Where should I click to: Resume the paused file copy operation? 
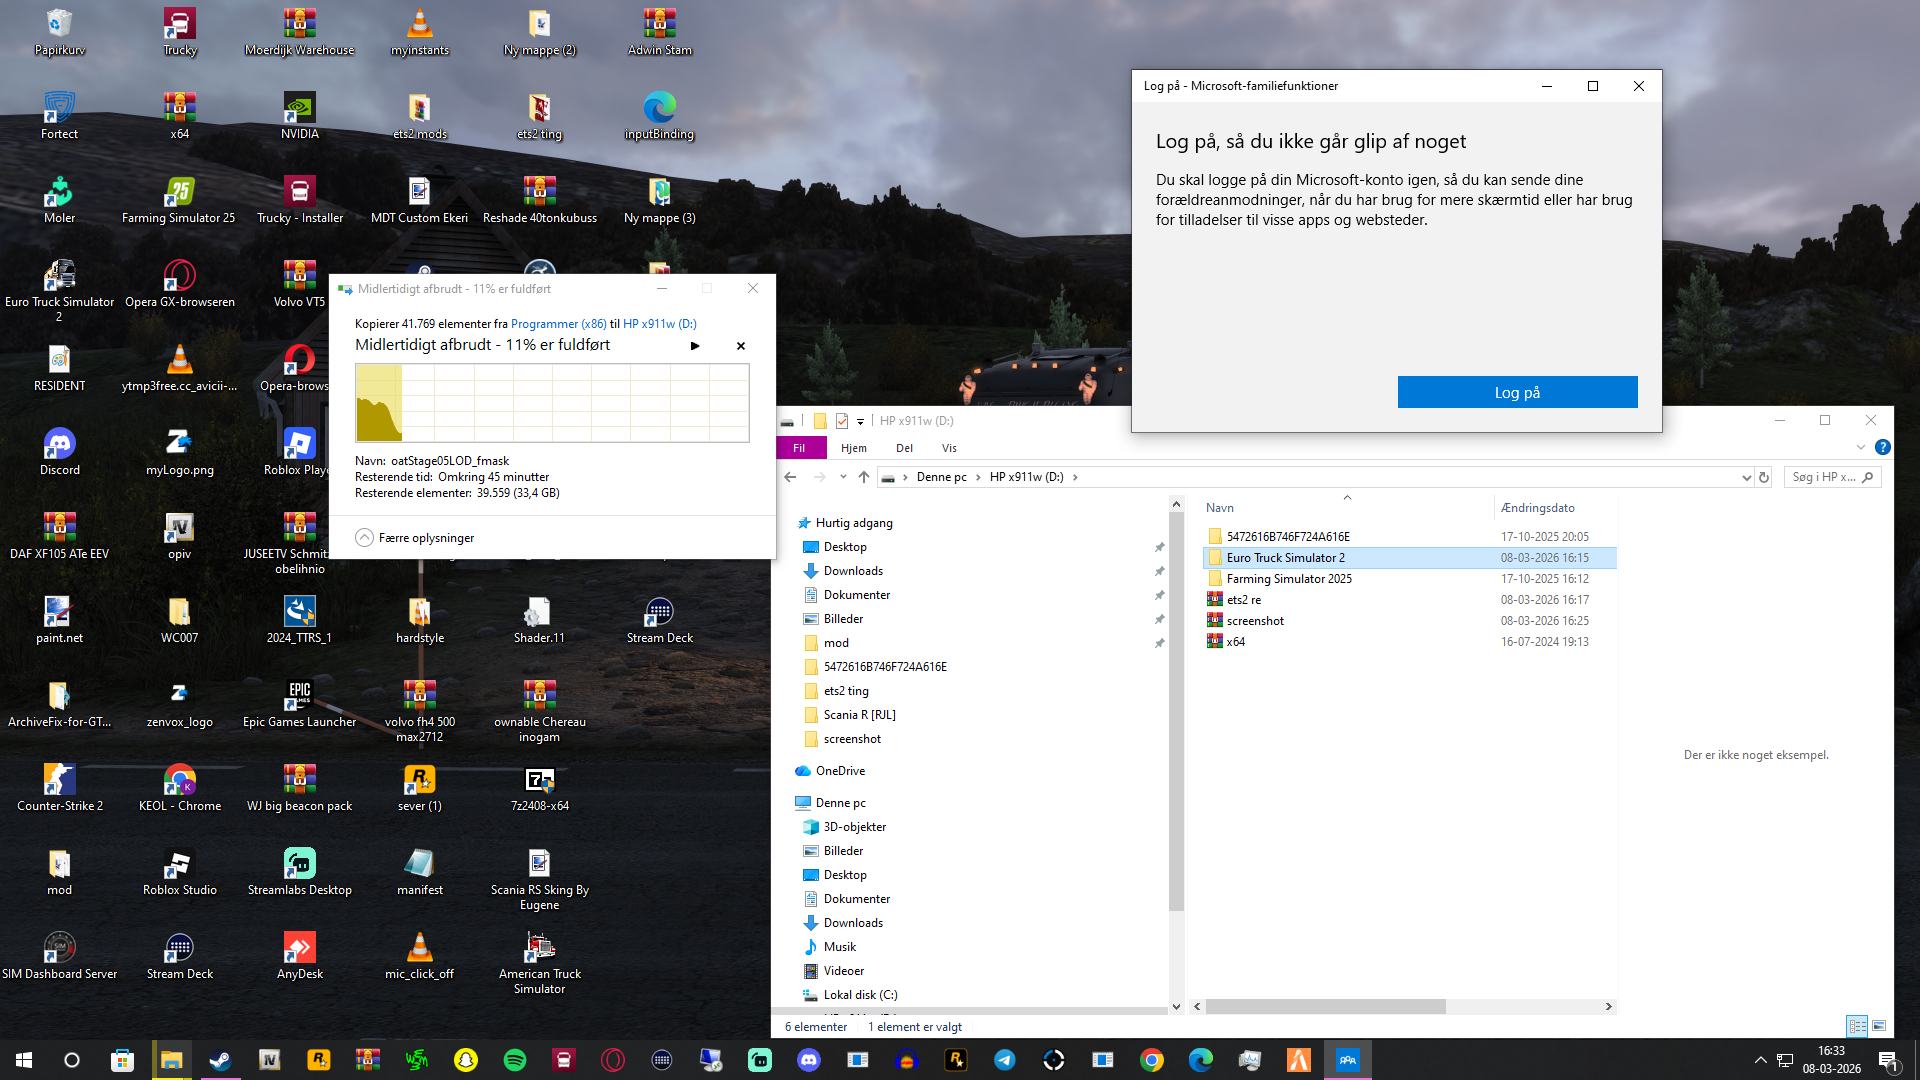pyautogui.click(x=695, y=346)
